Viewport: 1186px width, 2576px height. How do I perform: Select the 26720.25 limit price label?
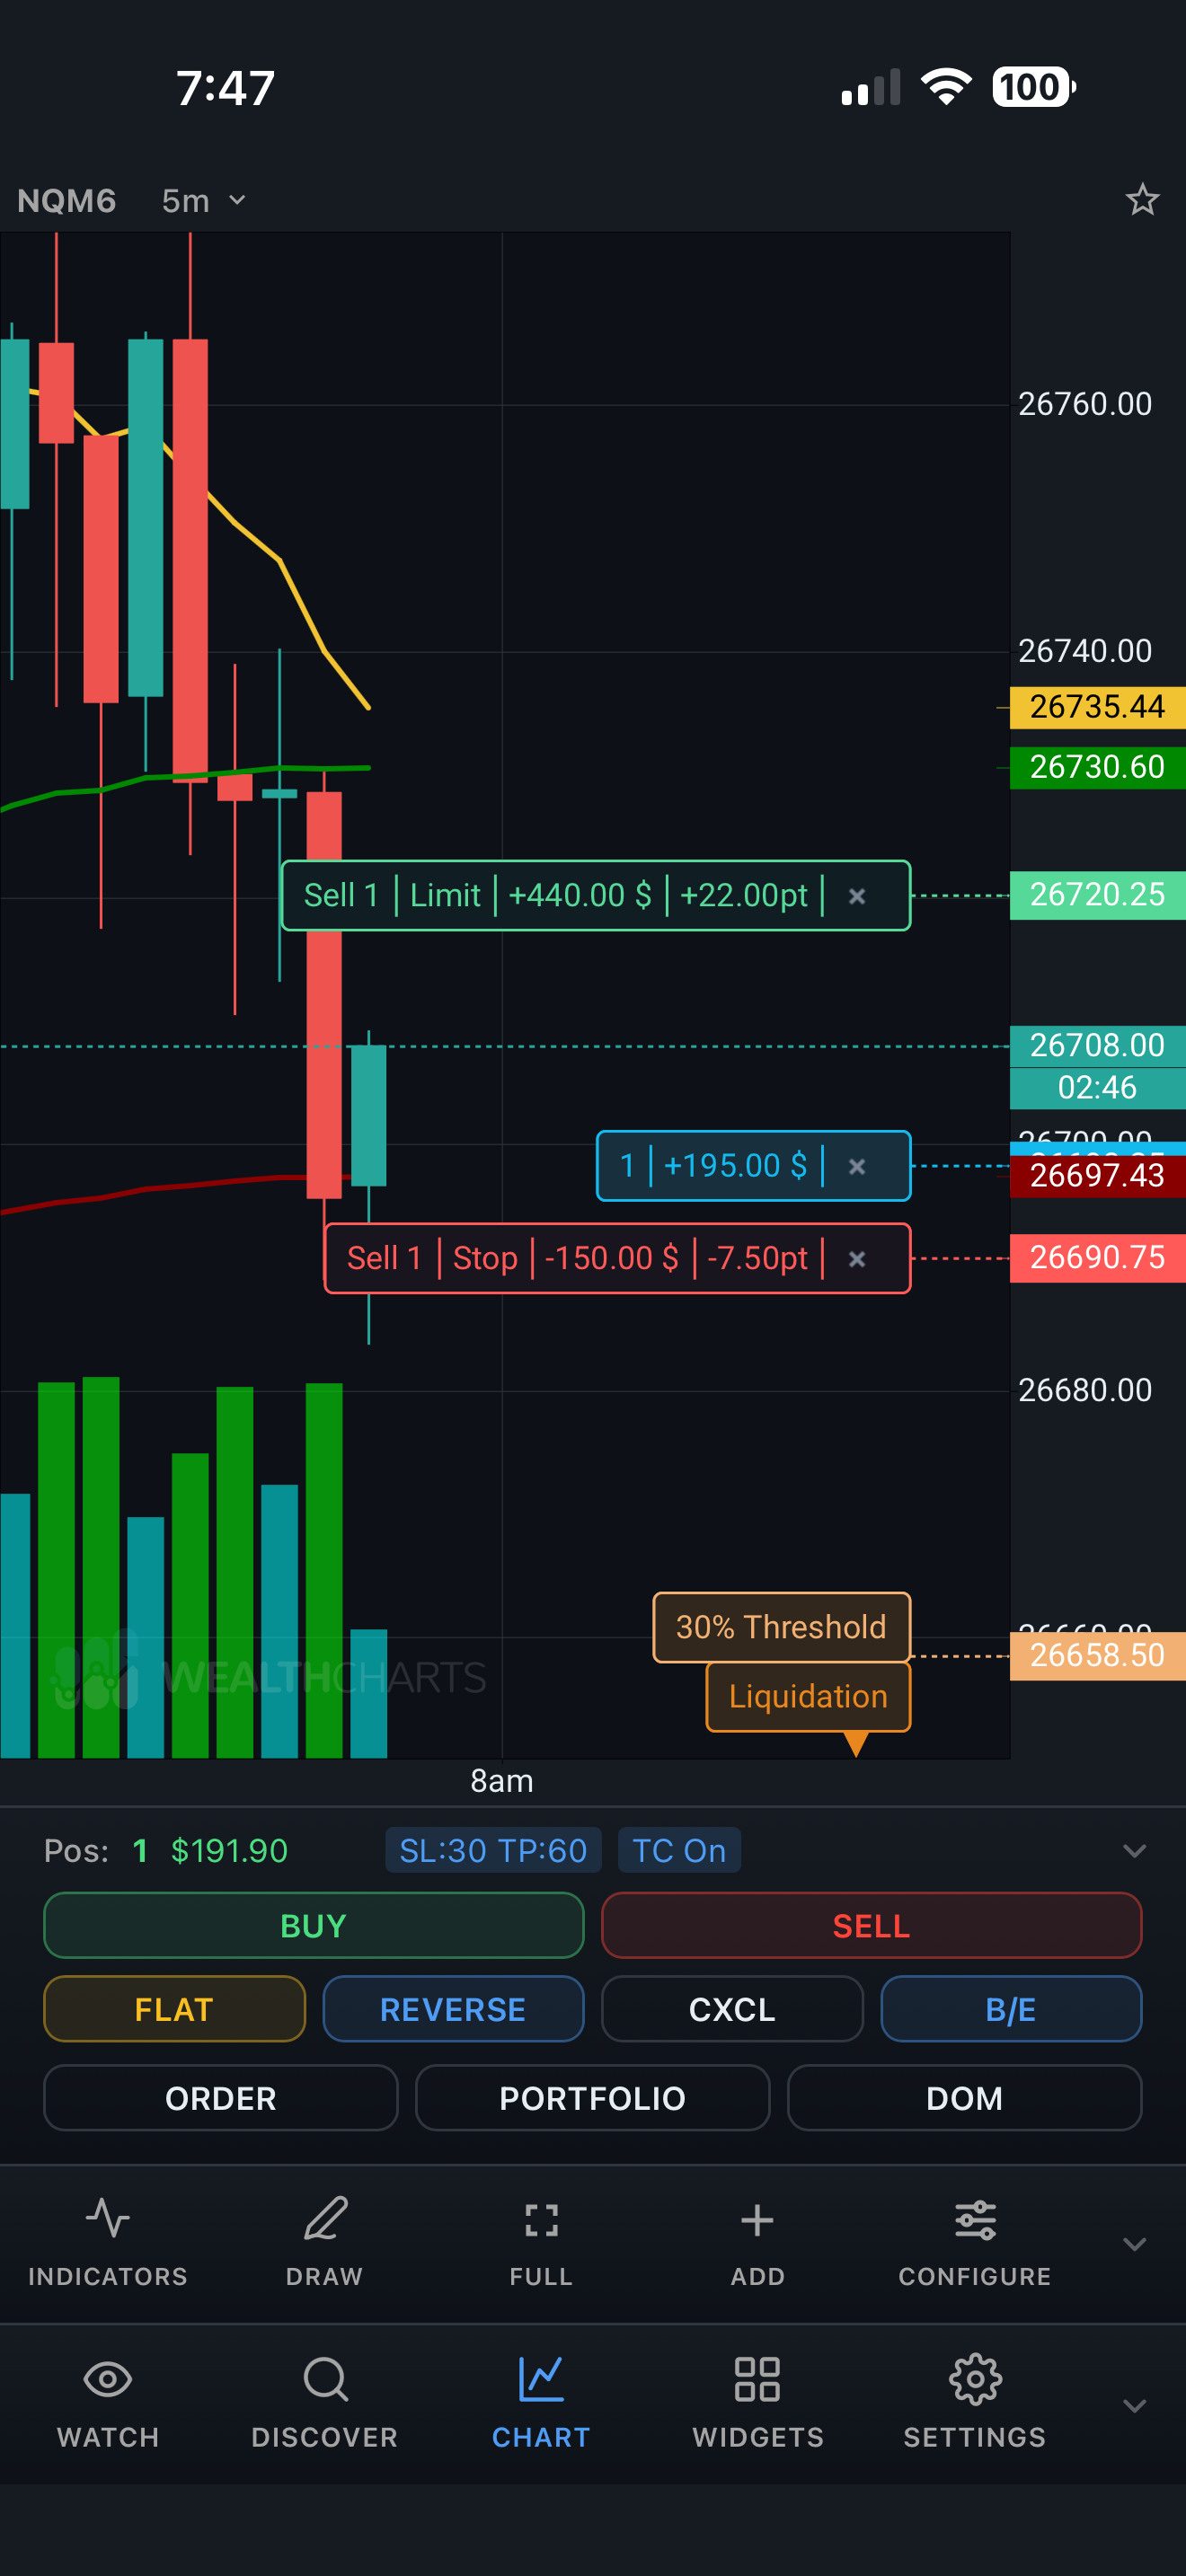click(1096, 895)
